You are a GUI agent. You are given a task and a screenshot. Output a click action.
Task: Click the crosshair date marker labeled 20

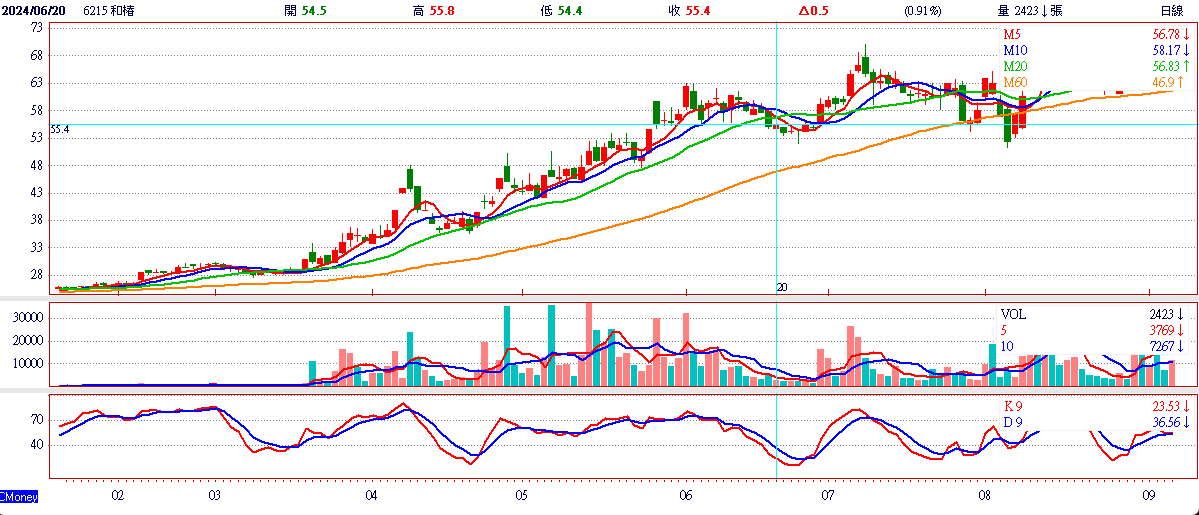pyautogui.click(x=781, y=287)
